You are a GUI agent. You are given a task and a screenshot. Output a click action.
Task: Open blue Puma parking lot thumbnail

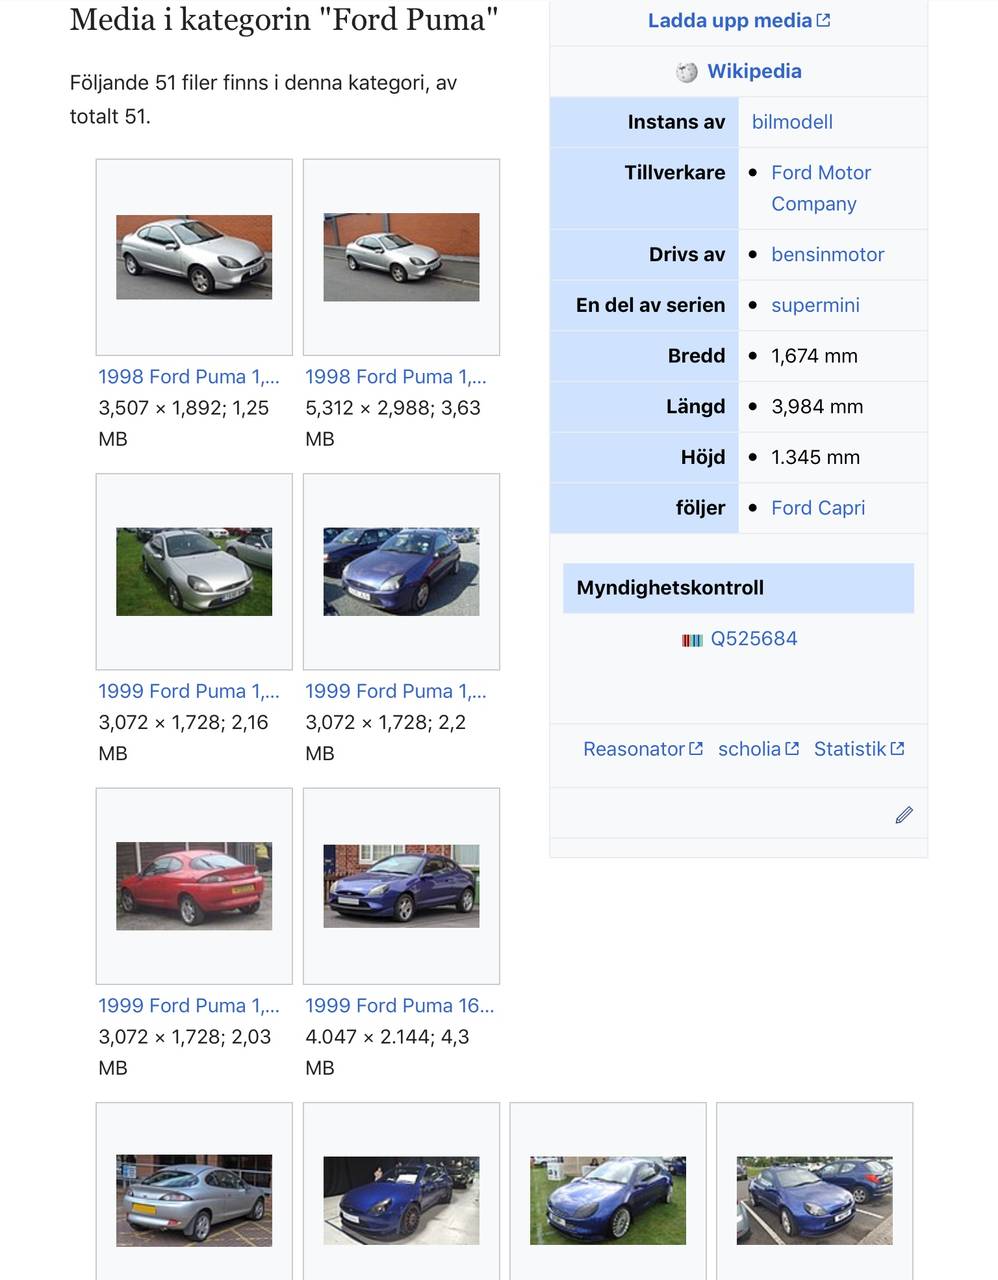pos(814,1200)
